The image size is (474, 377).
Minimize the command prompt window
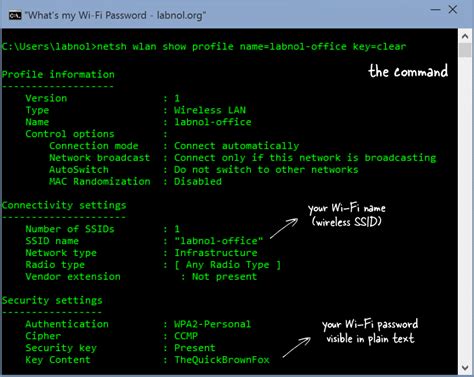point(436,10)
